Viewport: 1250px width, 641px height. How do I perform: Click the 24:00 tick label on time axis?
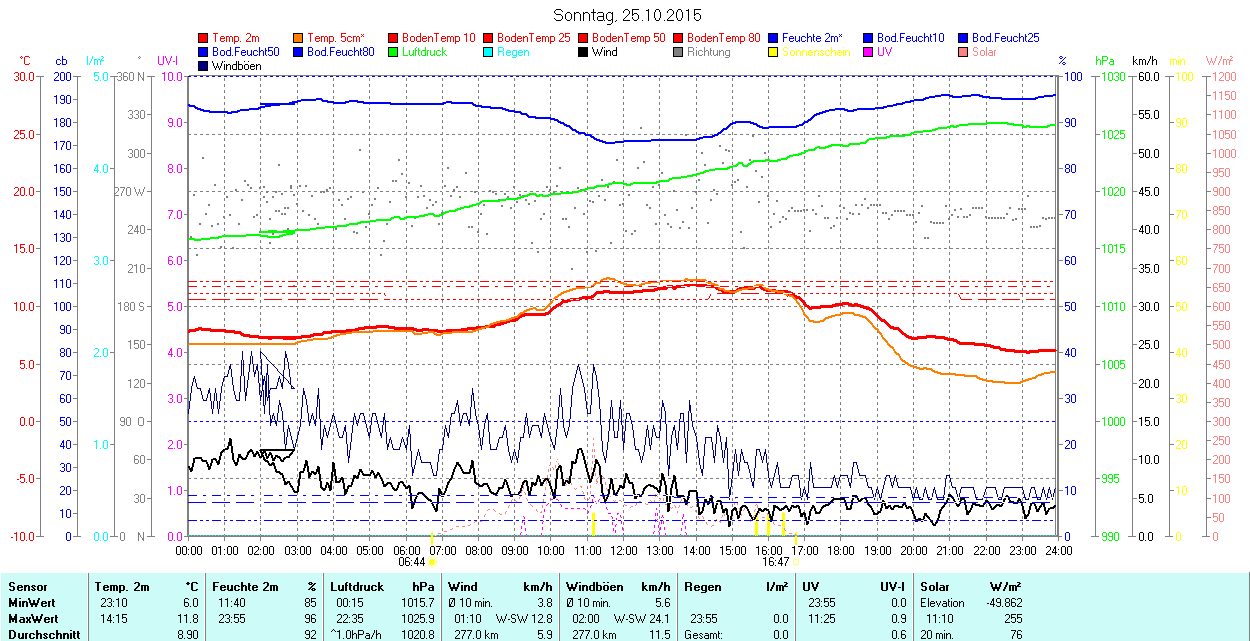[x=1058, y=550]
